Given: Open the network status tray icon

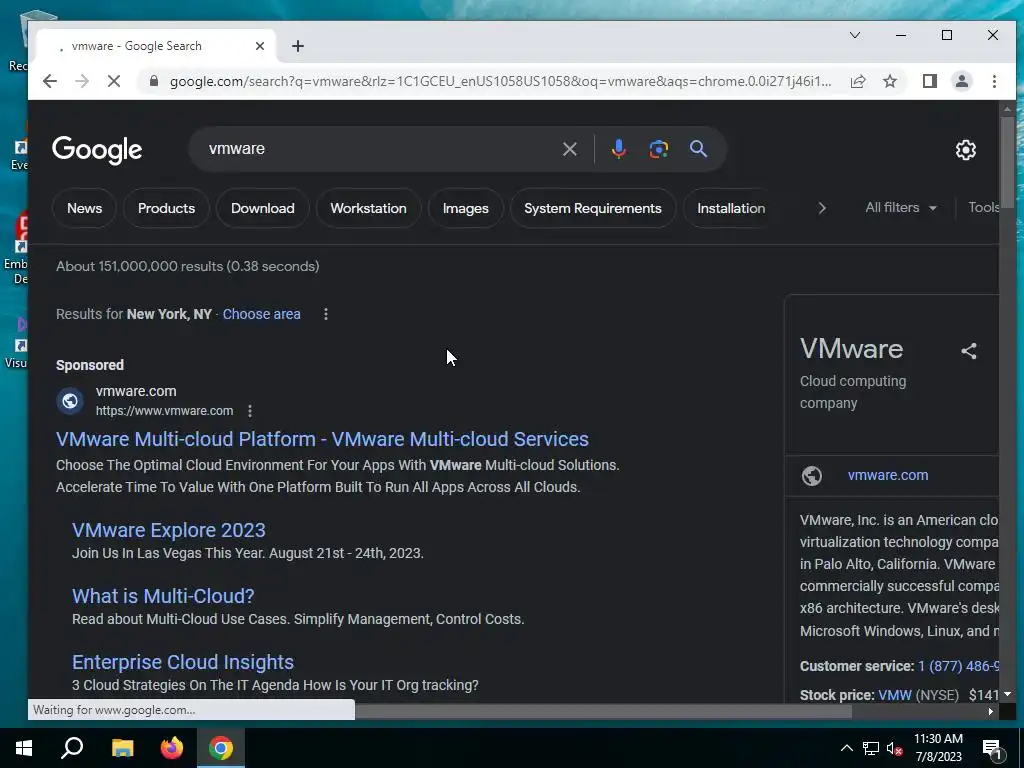Looking at the screenshot, I should tap(871, 748).
